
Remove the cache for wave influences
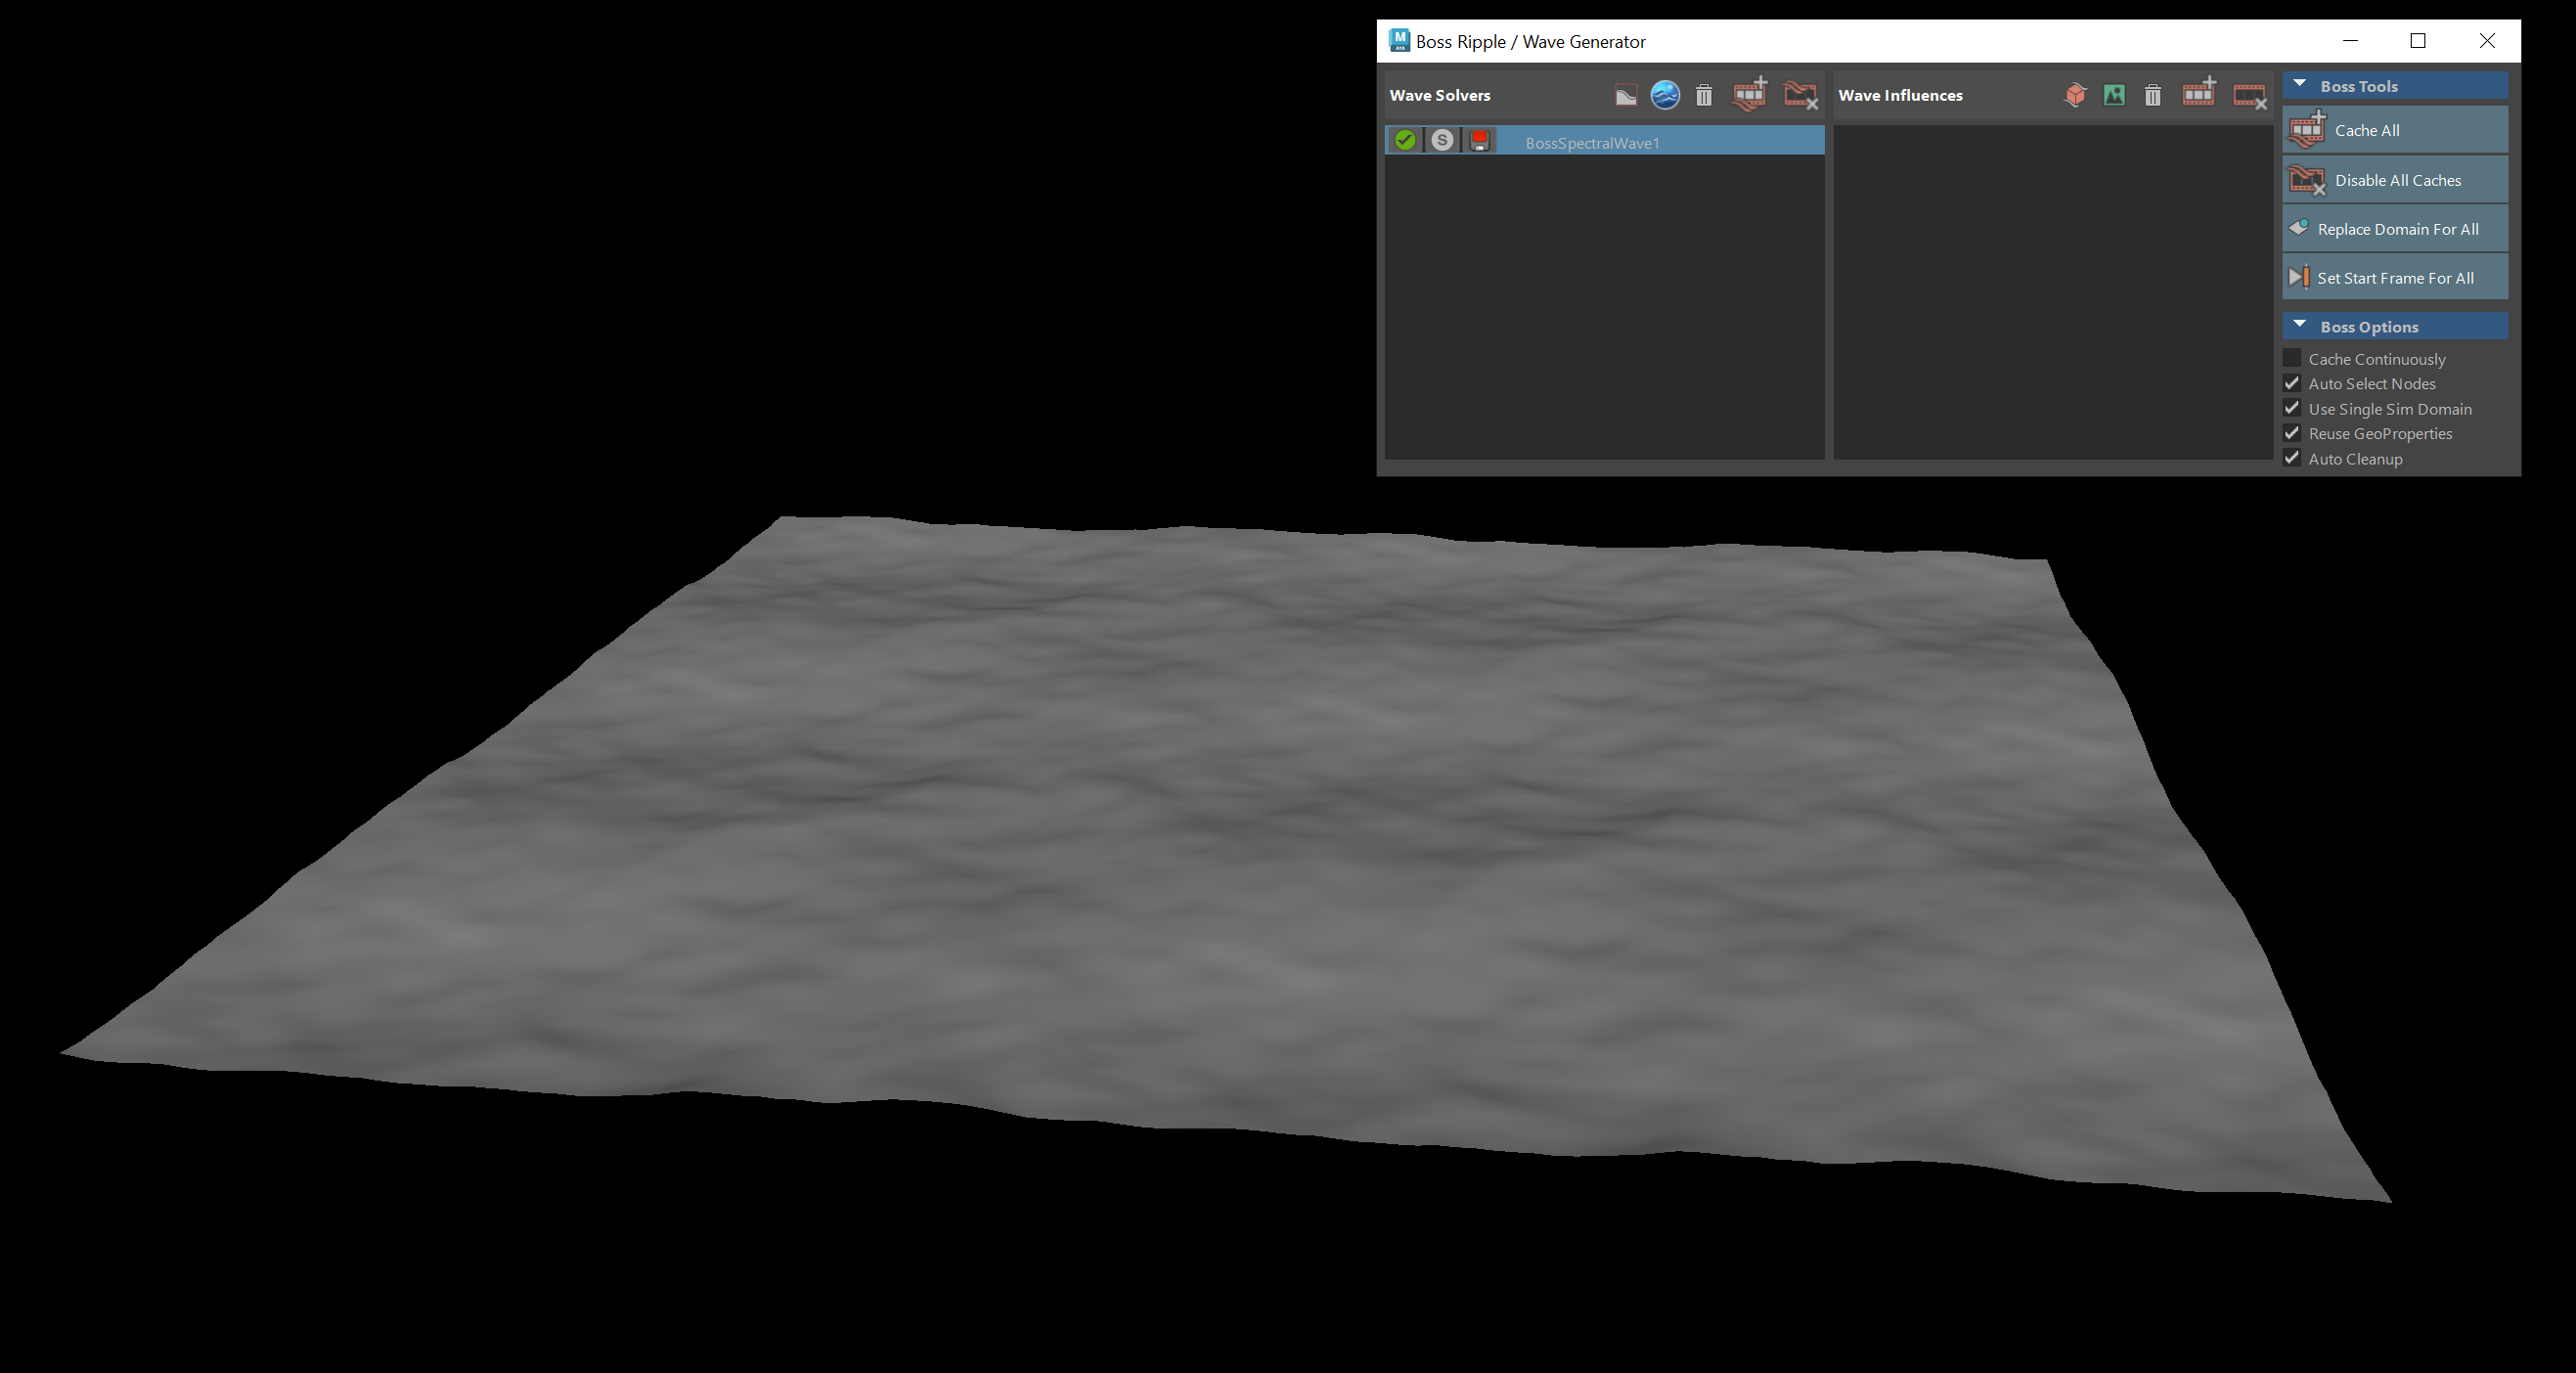click(x=2250, y=96)
